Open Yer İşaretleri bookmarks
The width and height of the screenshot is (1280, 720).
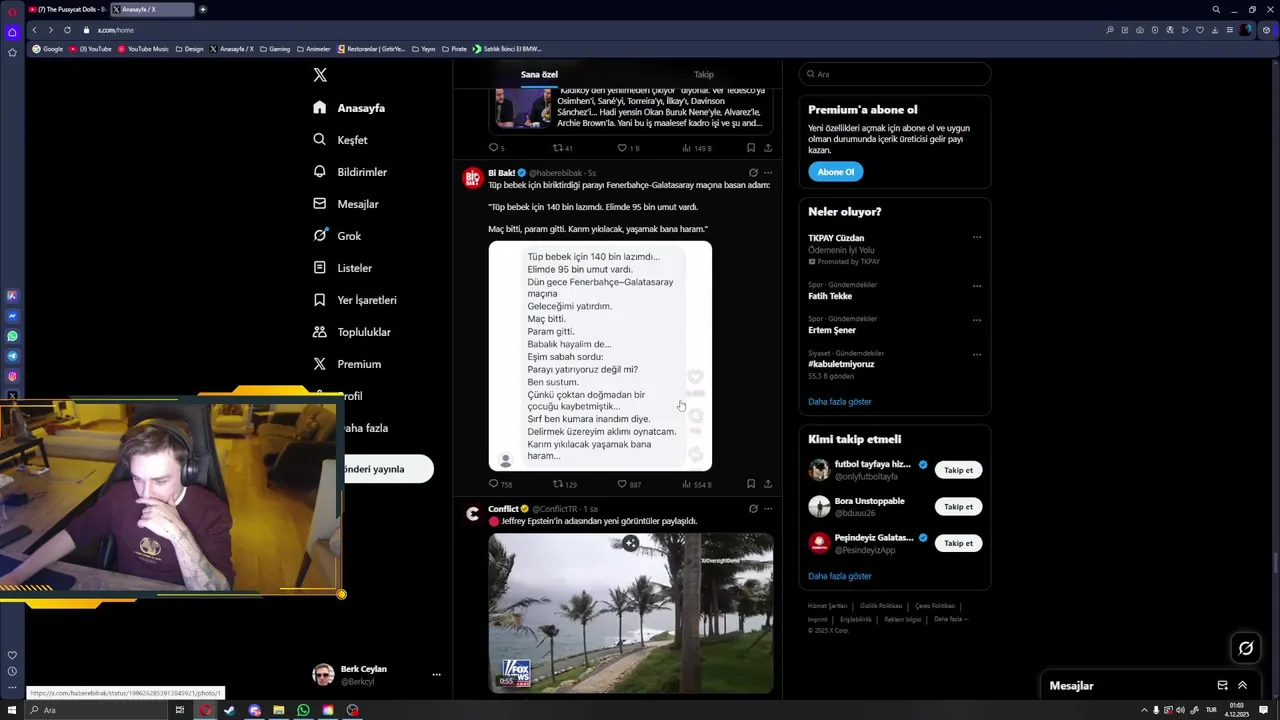[355, 300]
